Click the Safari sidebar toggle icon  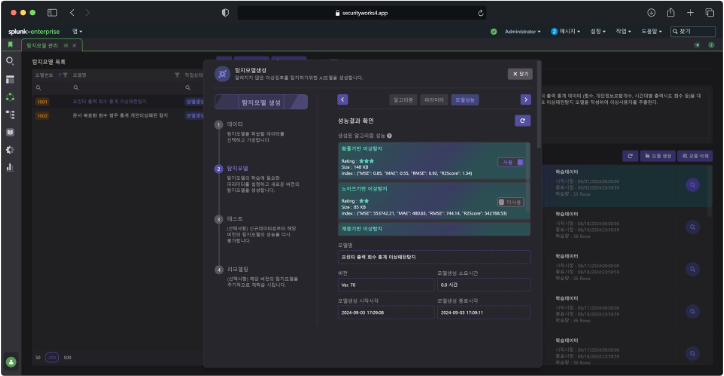coord(52,13)
